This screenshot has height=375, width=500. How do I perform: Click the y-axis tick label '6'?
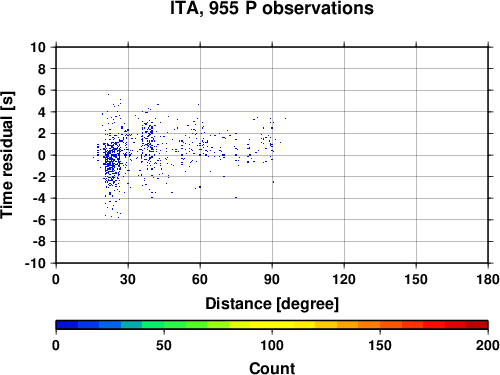pyautogui.click(x=42, y=90)
